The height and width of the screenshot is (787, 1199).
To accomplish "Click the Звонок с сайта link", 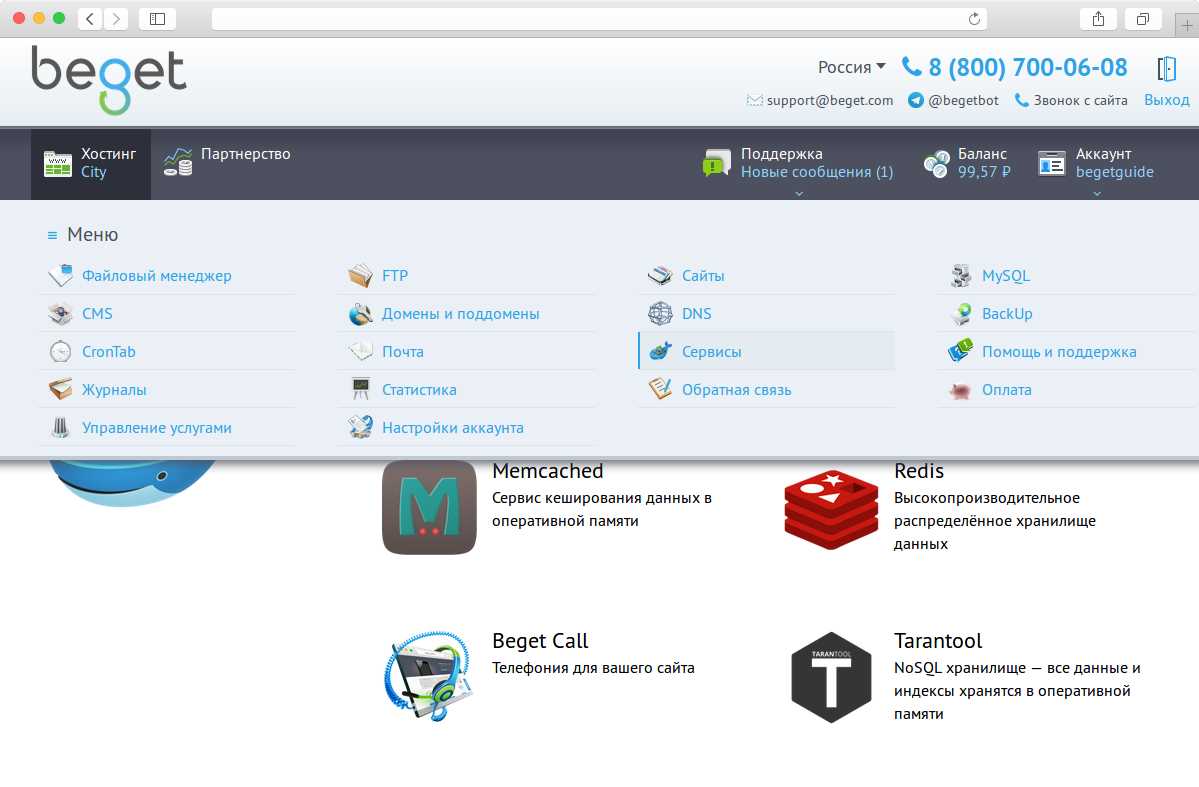I will [1080, 100].
